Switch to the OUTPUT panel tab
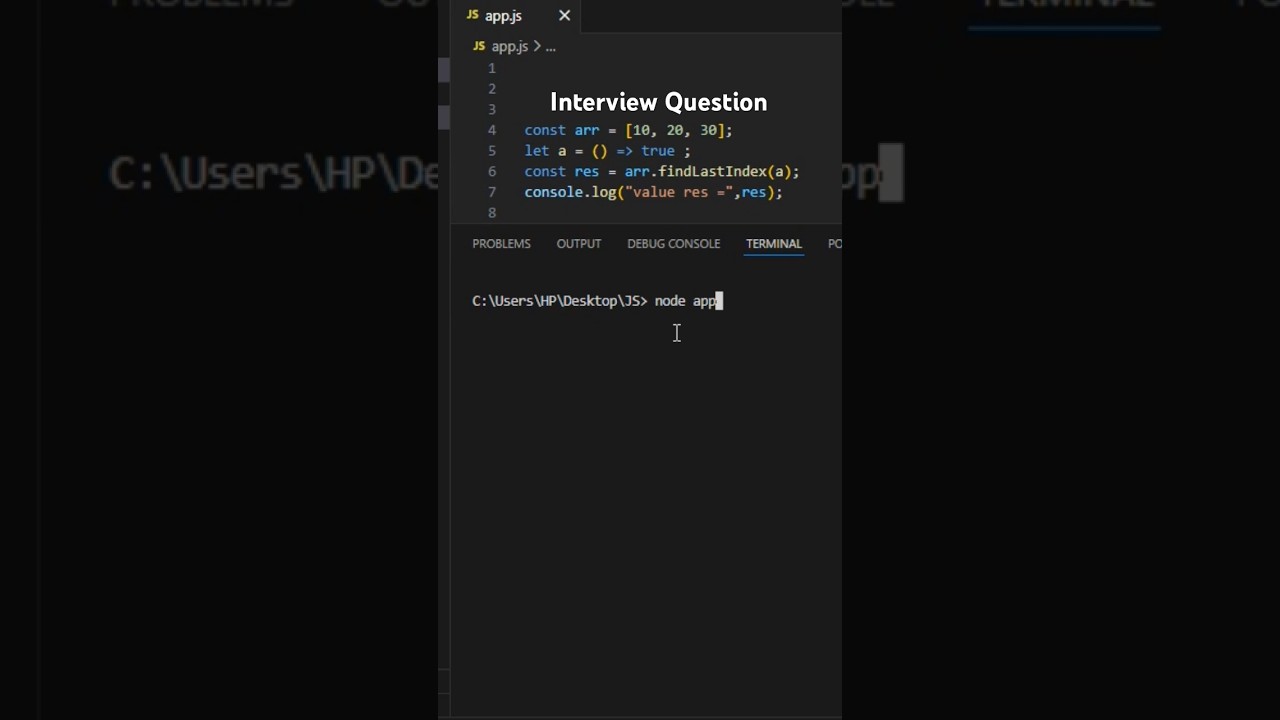Viewport: 1280px width, 720px height. (x=579, y=244)
